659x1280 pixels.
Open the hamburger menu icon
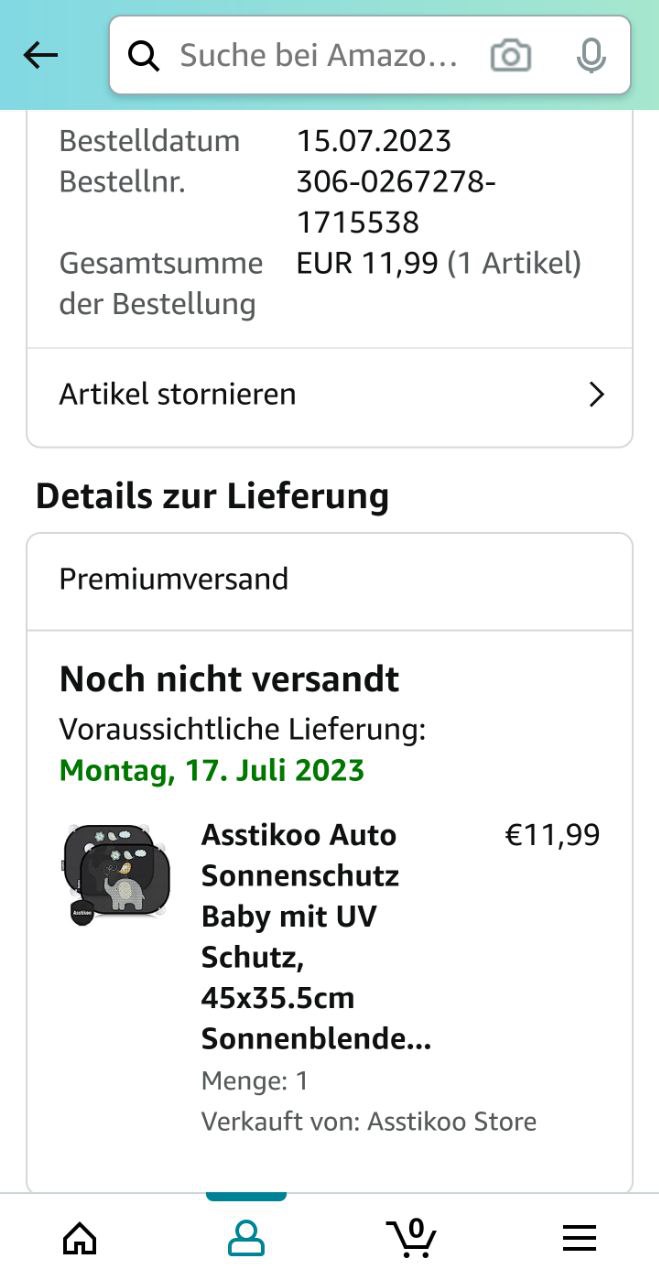point(579,1239)
